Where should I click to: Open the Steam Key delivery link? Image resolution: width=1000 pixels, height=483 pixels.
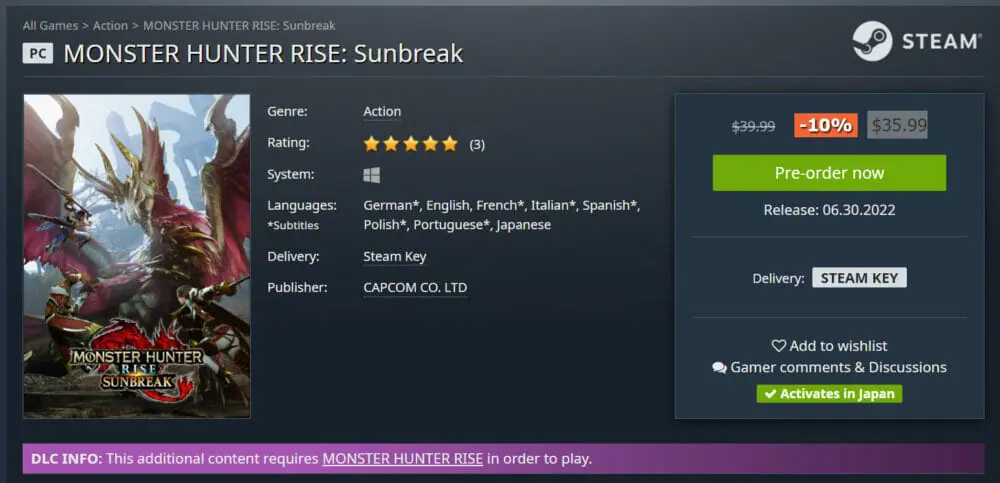coord(394,257)
